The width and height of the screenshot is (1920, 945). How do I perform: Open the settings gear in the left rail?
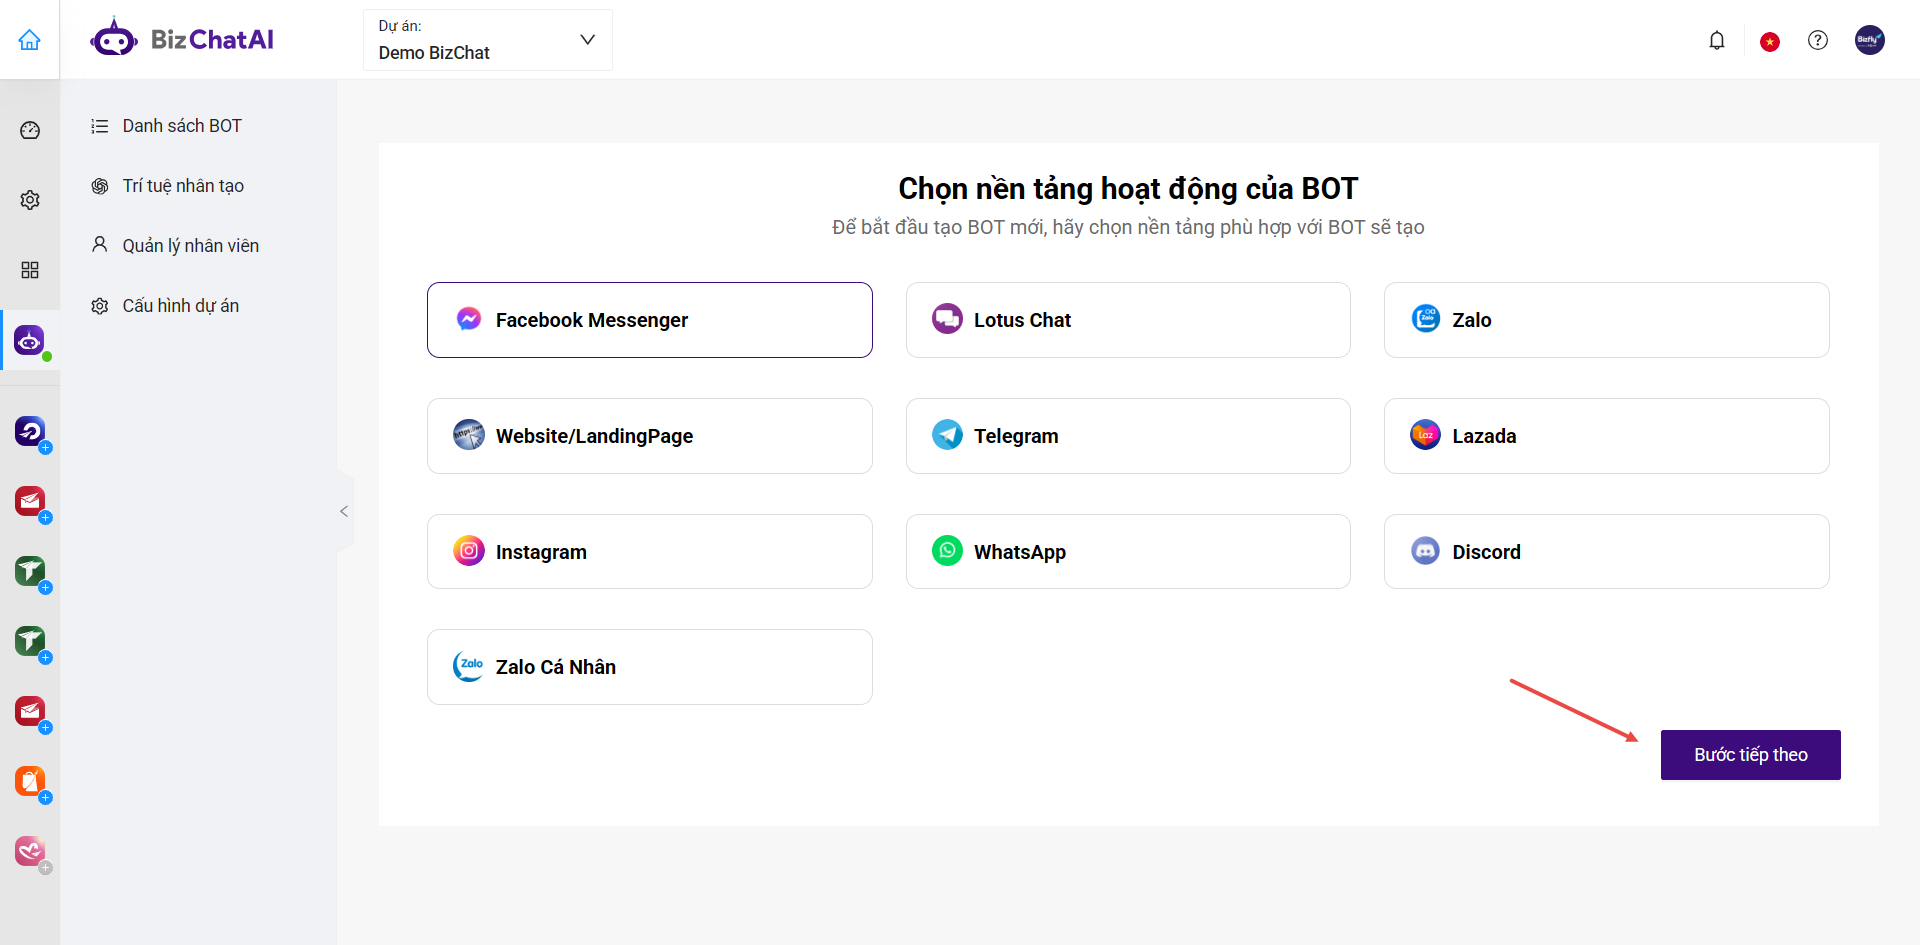[30, 200]
